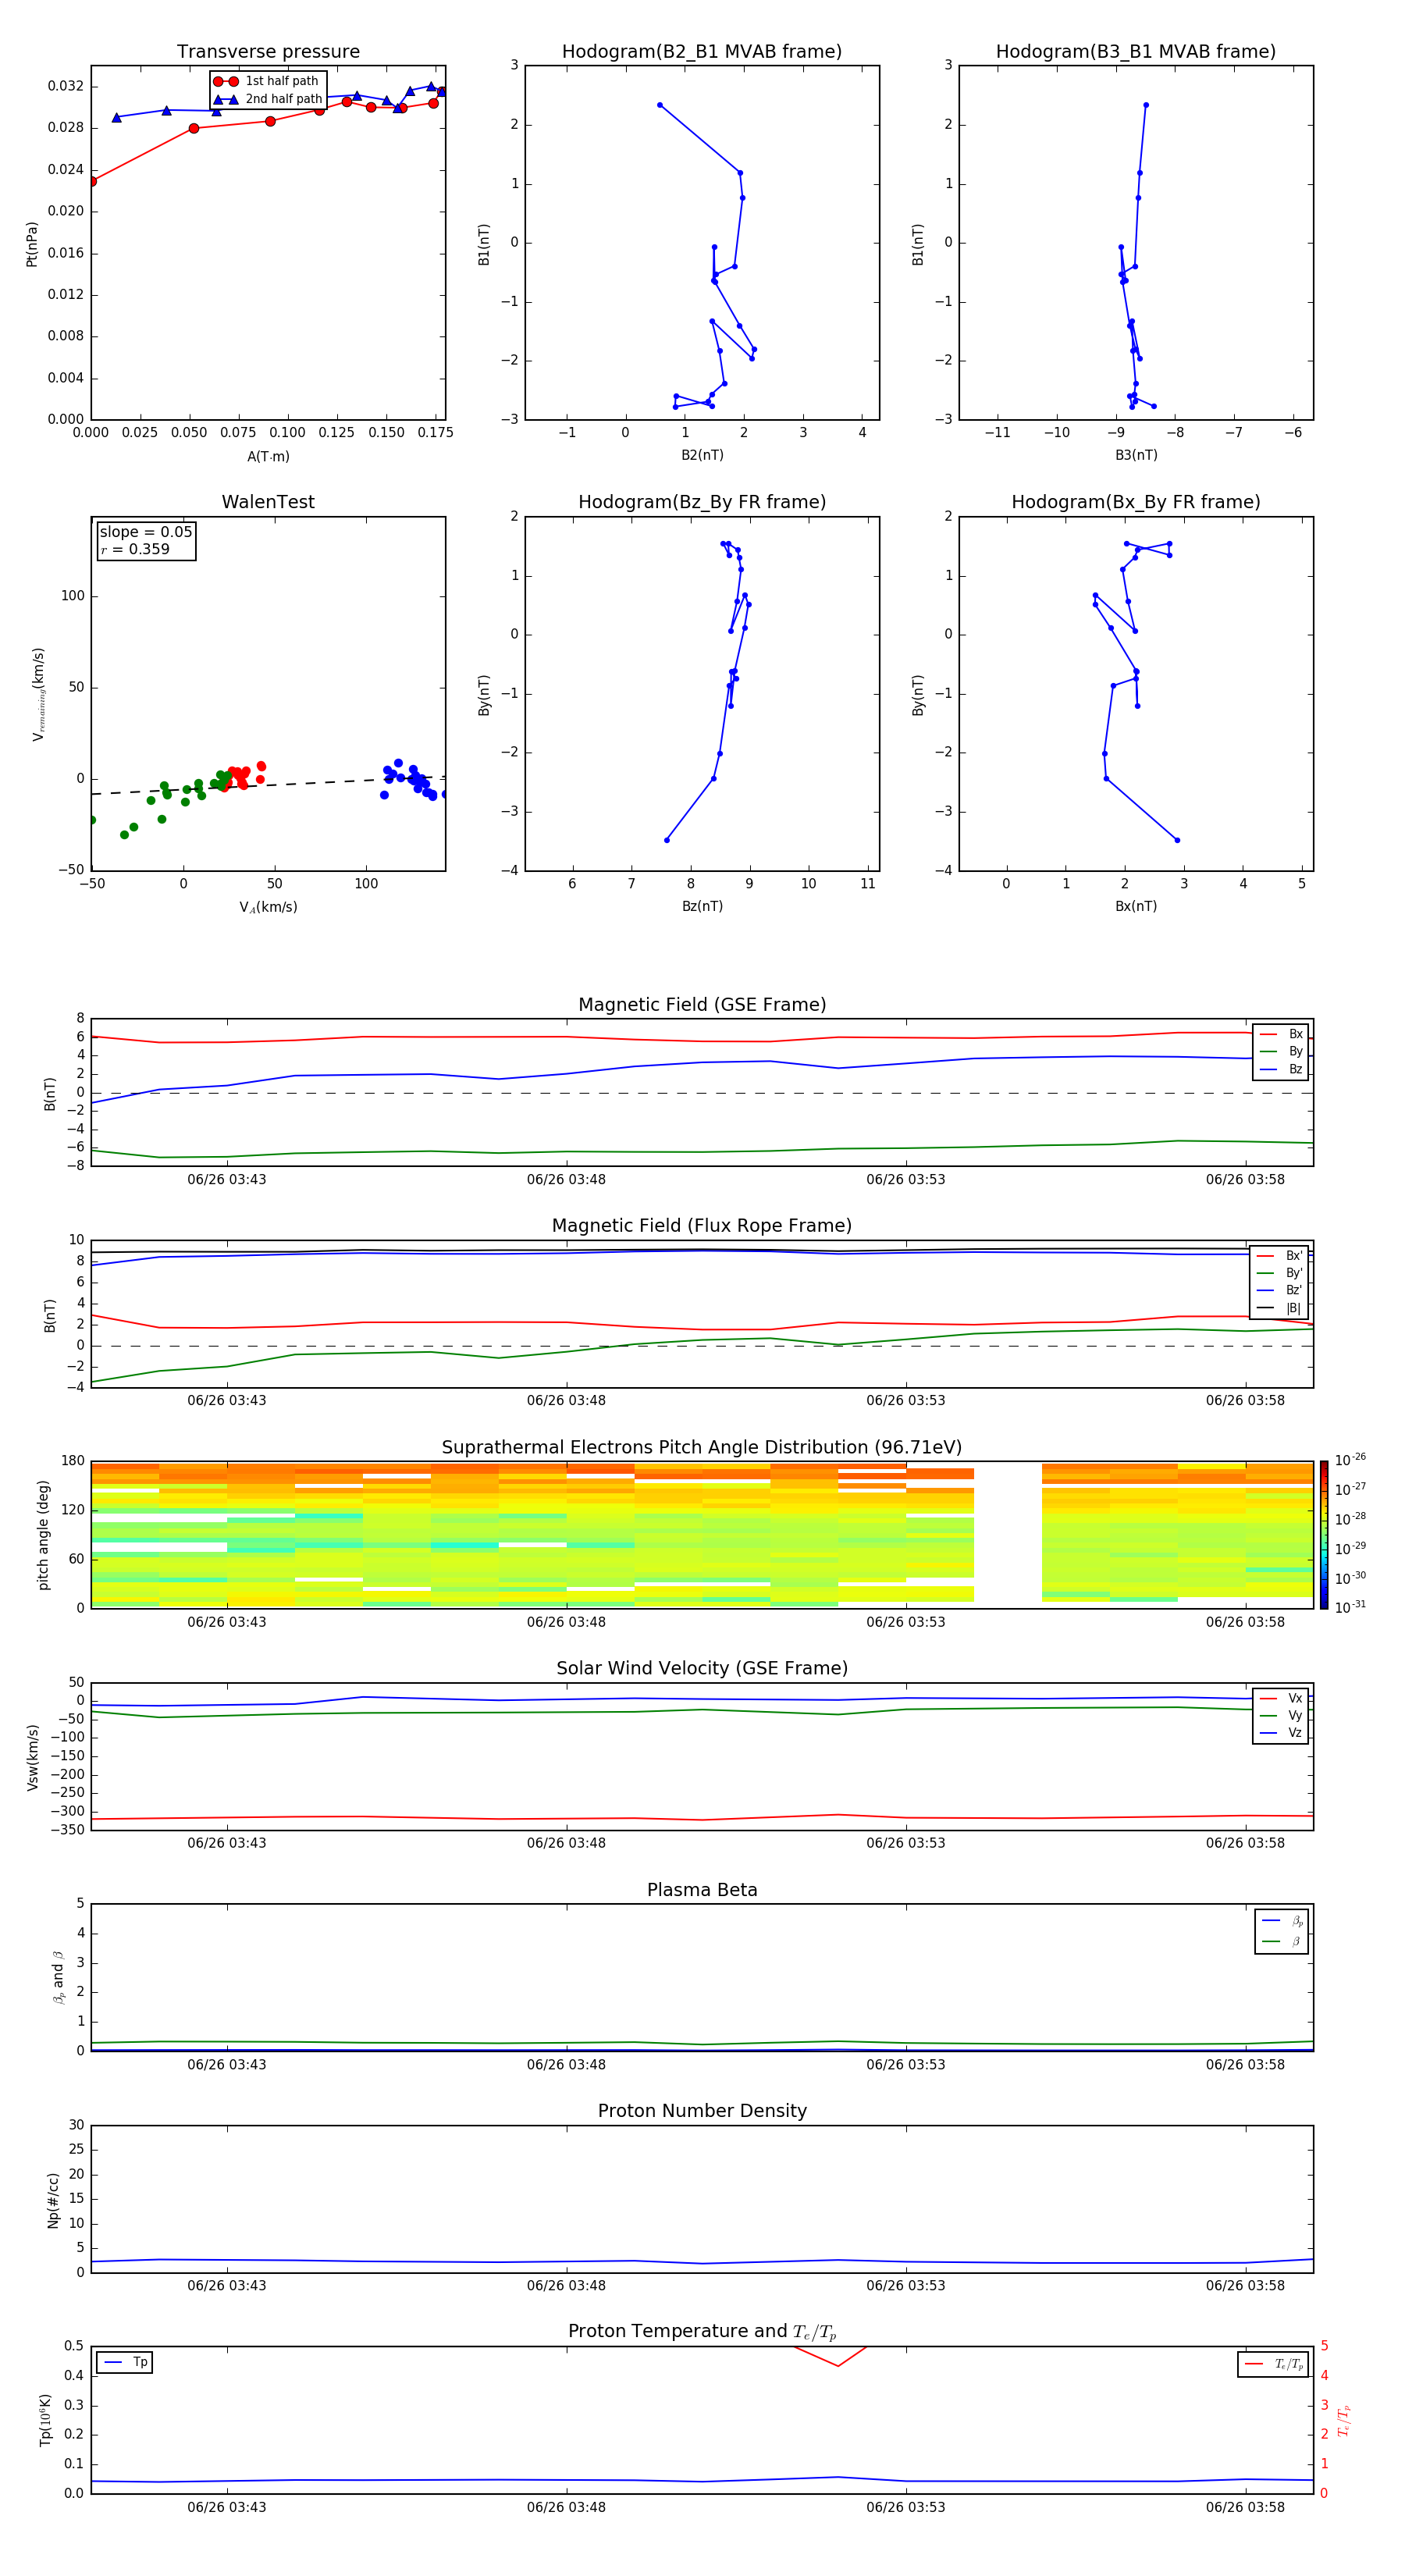
Task: Select By' in the Flux Rope Frame legend
Action: click(1280, 1273)
